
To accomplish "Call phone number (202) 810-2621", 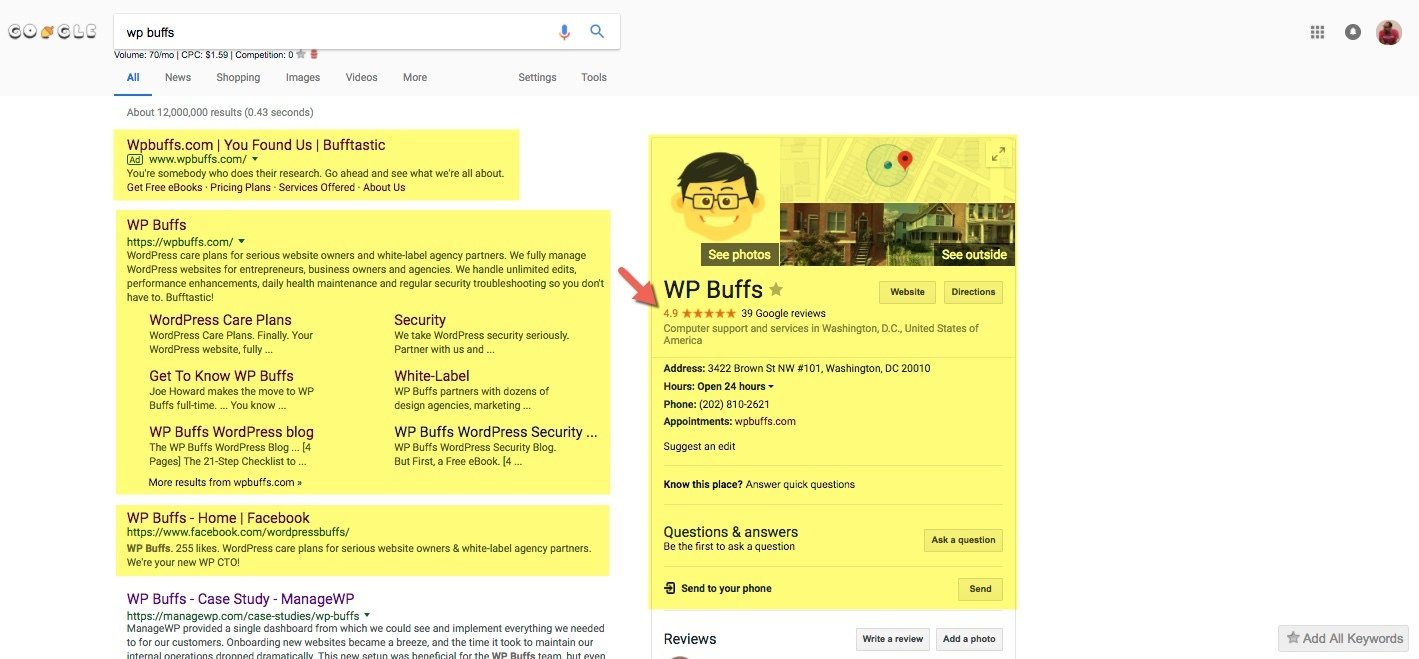I will coord(734,405).
